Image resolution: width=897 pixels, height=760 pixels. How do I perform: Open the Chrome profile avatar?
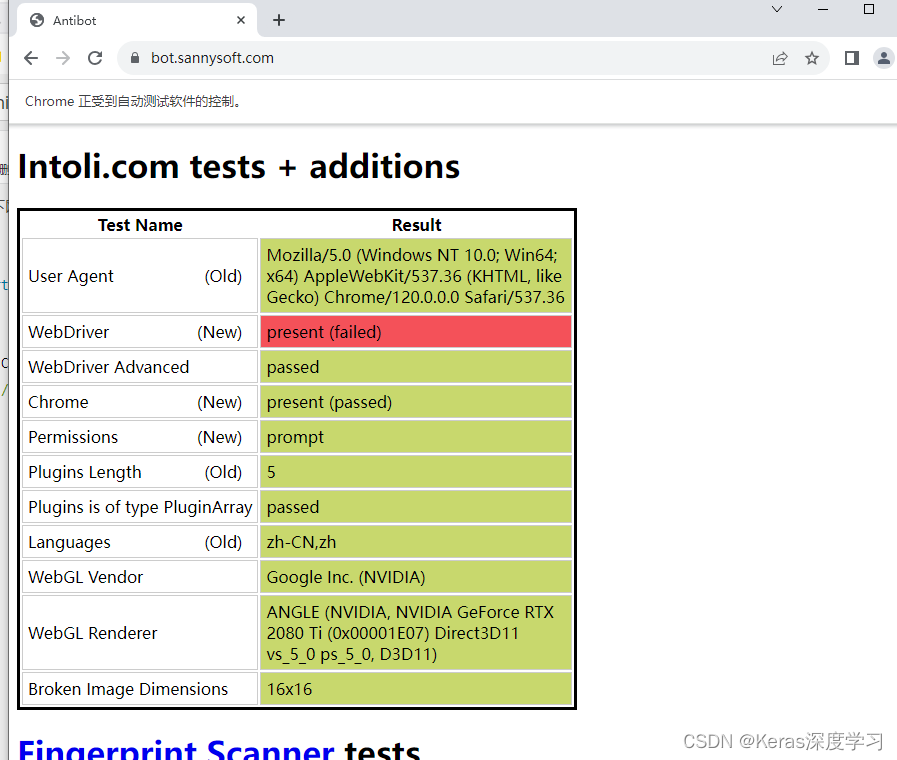(x=884, y=58)
